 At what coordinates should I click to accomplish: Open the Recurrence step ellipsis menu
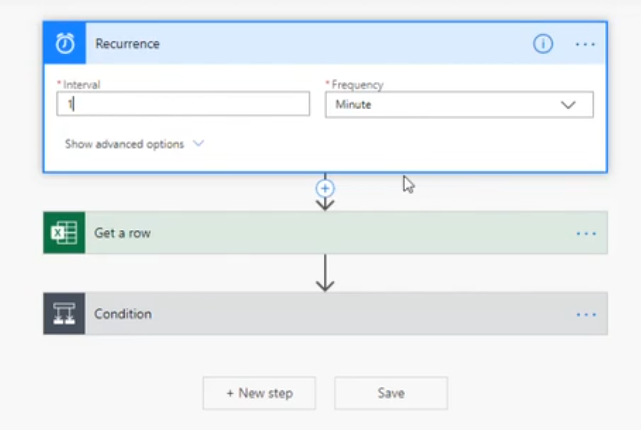tap(585, 44)
